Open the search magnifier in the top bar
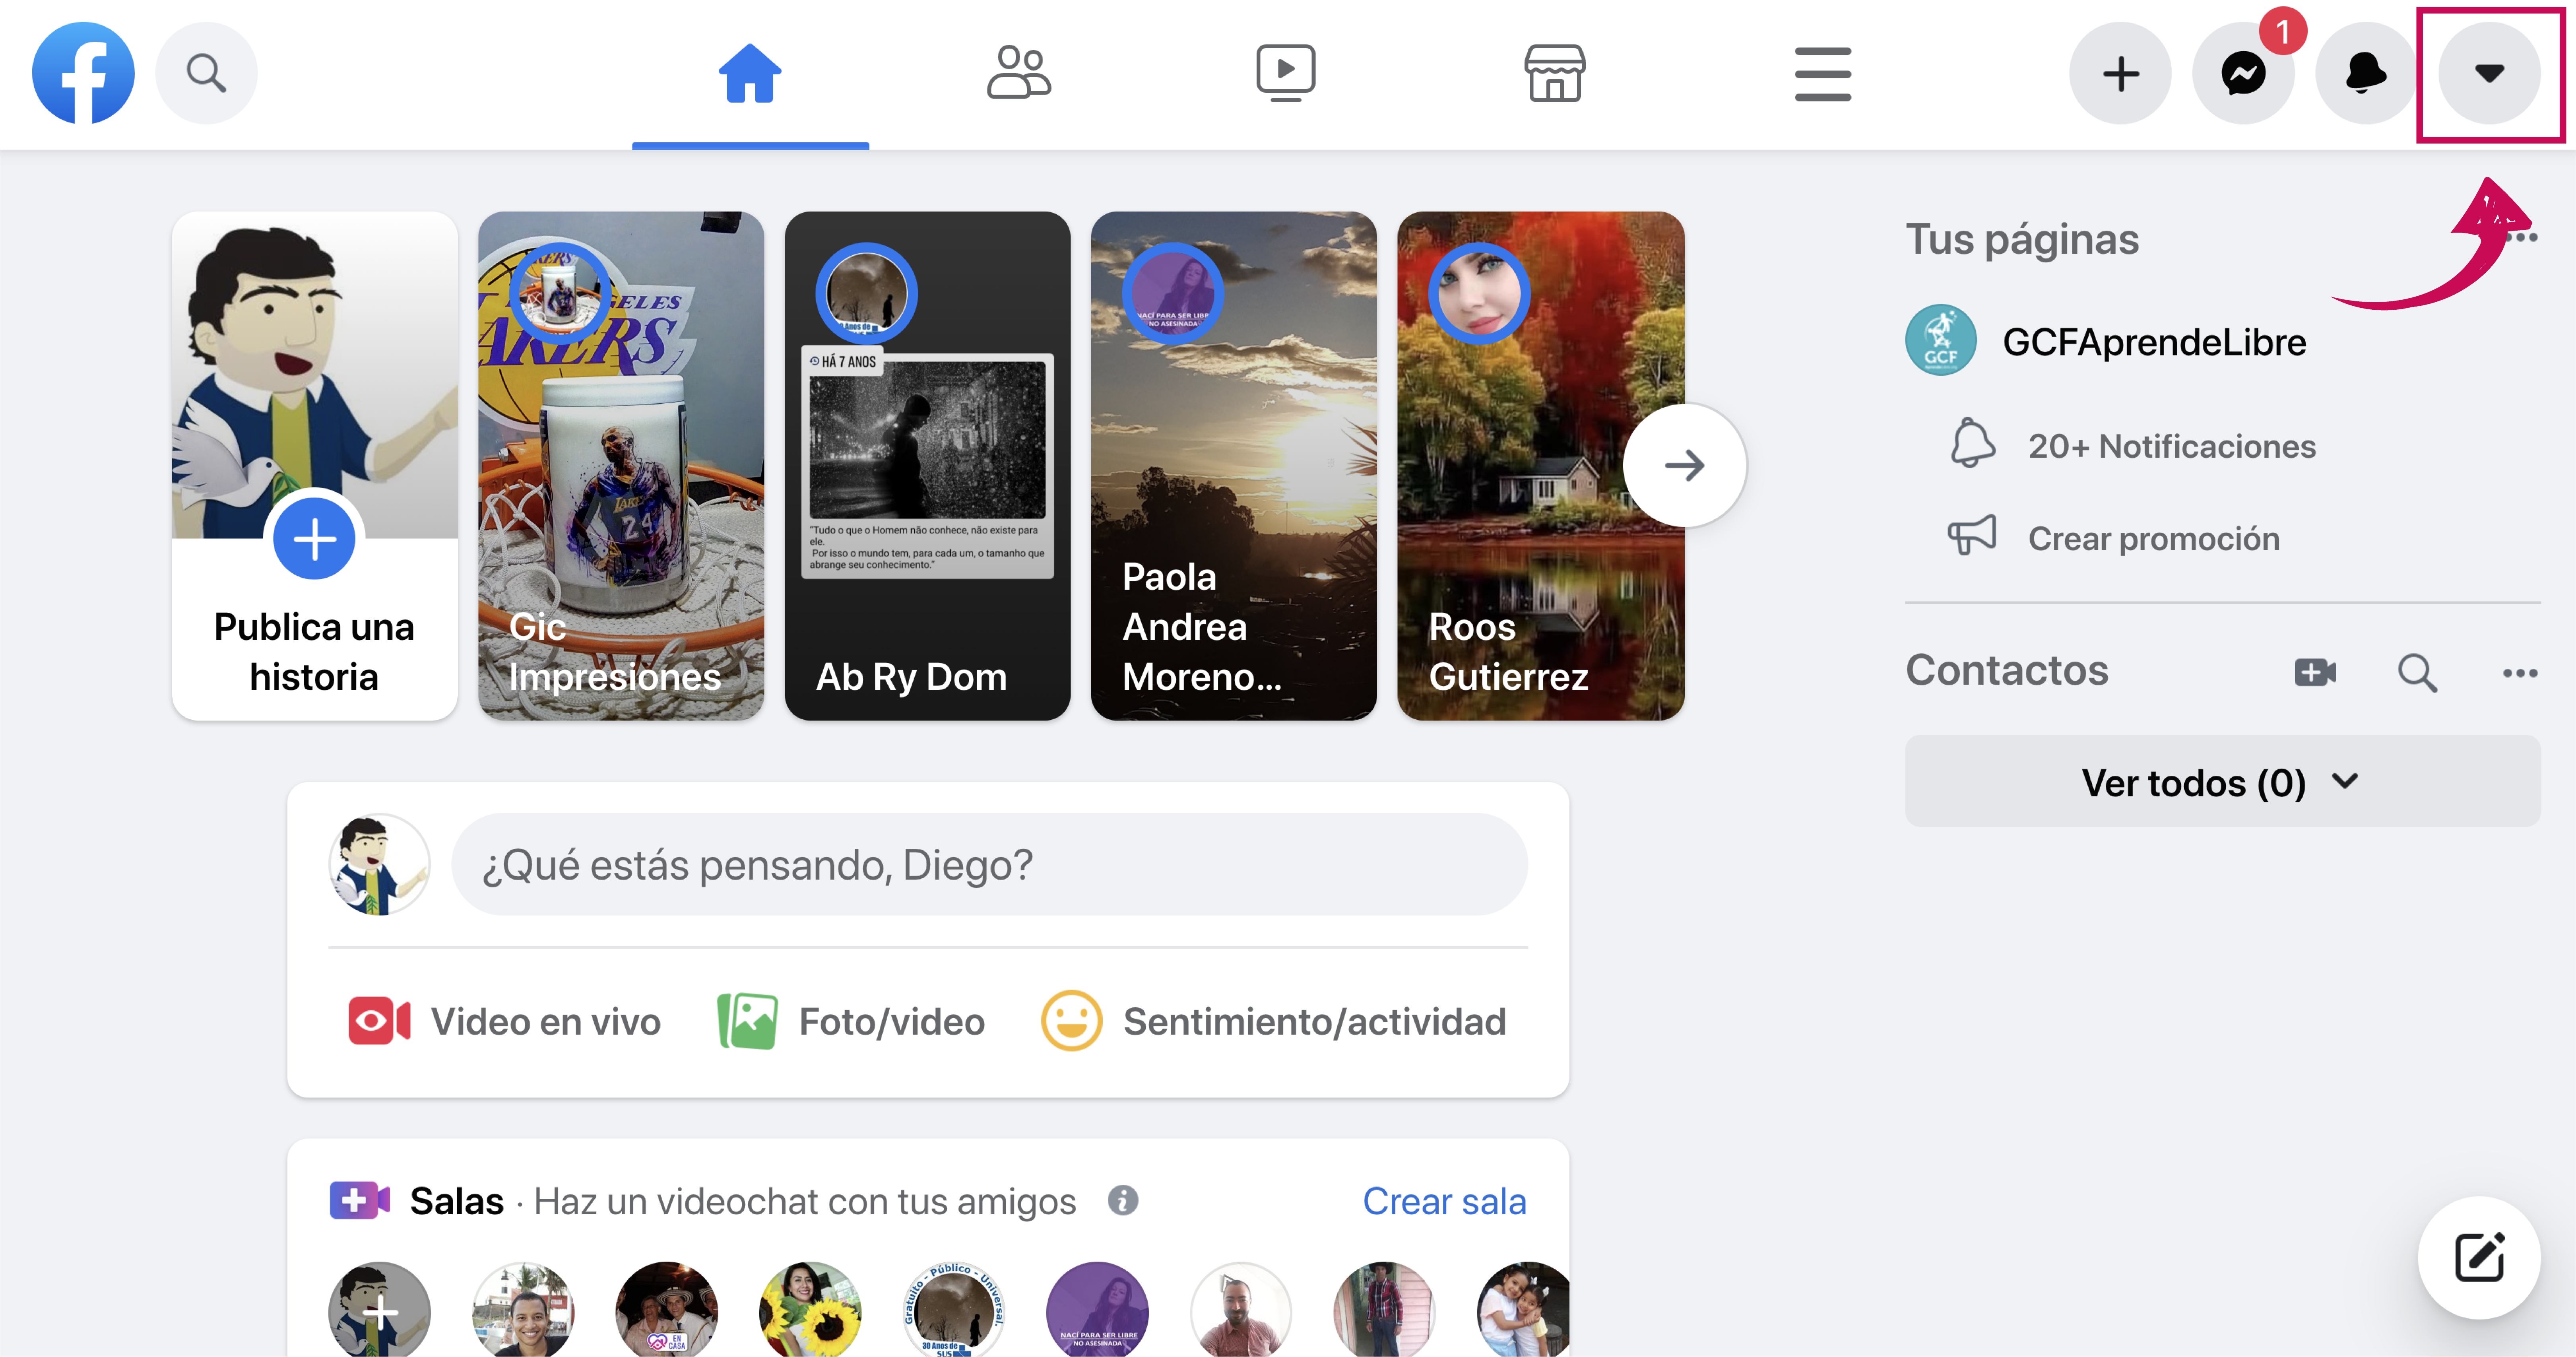 206,73
